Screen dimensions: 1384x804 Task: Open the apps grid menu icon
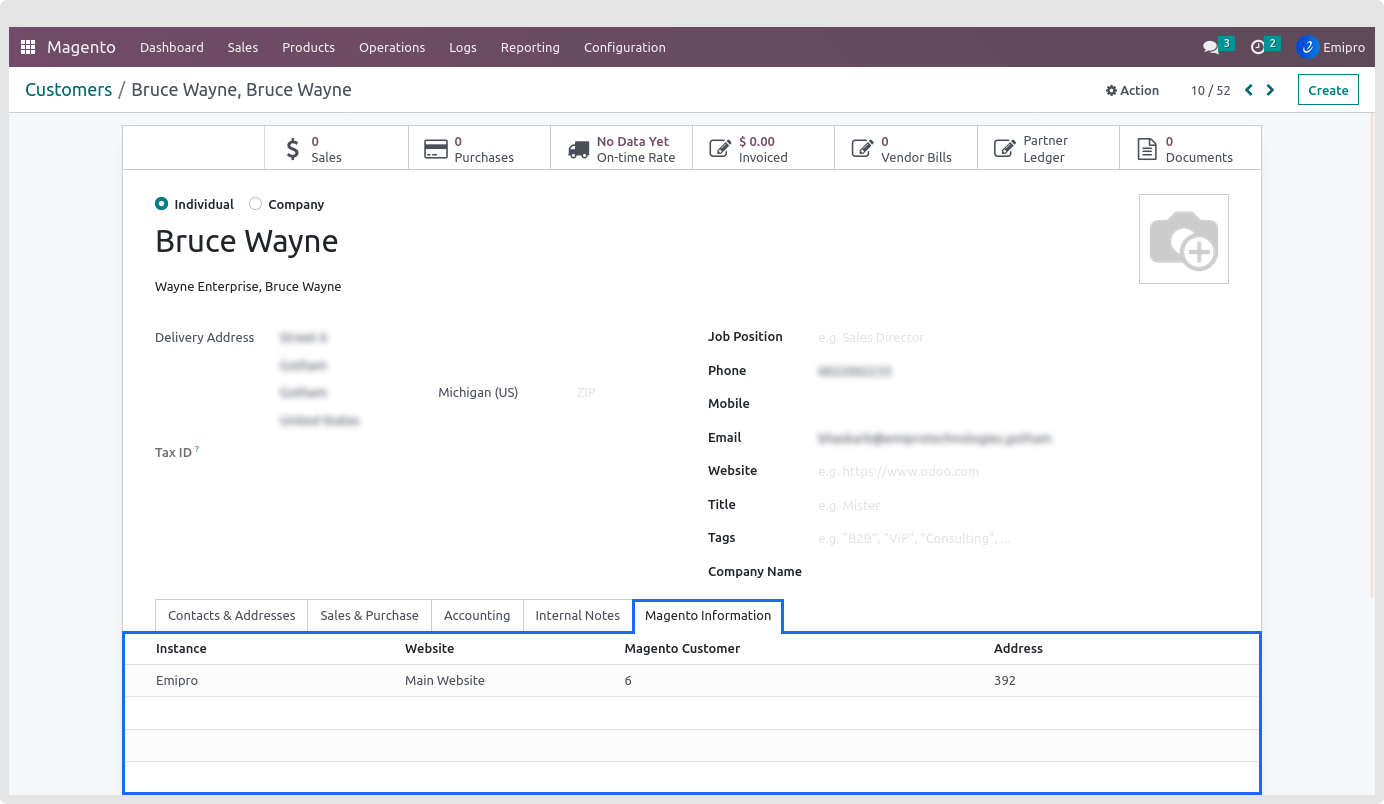(28, 47)
